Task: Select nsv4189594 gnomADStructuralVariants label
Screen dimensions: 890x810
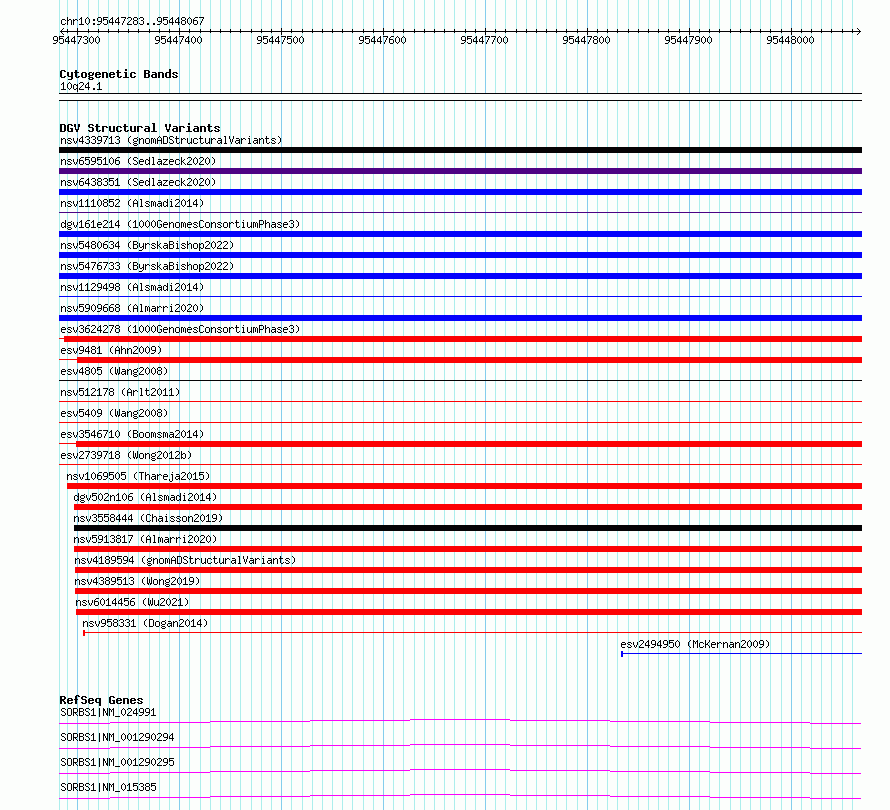Action: pos(185,560)
